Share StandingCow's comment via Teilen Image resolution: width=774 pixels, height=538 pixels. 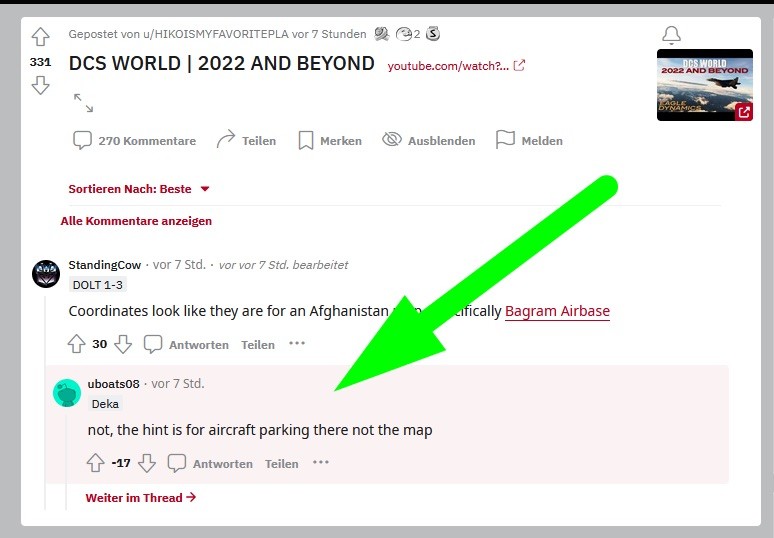click(258, 345)
